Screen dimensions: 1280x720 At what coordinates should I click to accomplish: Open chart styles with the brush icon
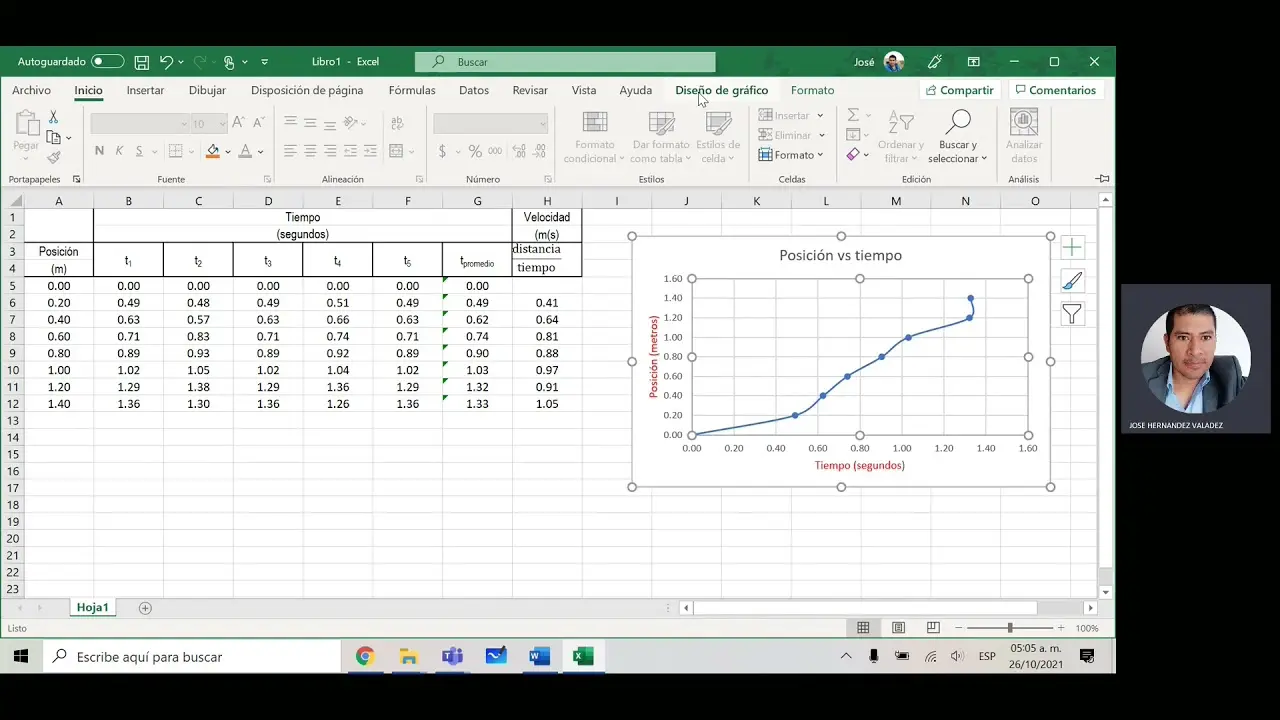(x=1071, y=281)
